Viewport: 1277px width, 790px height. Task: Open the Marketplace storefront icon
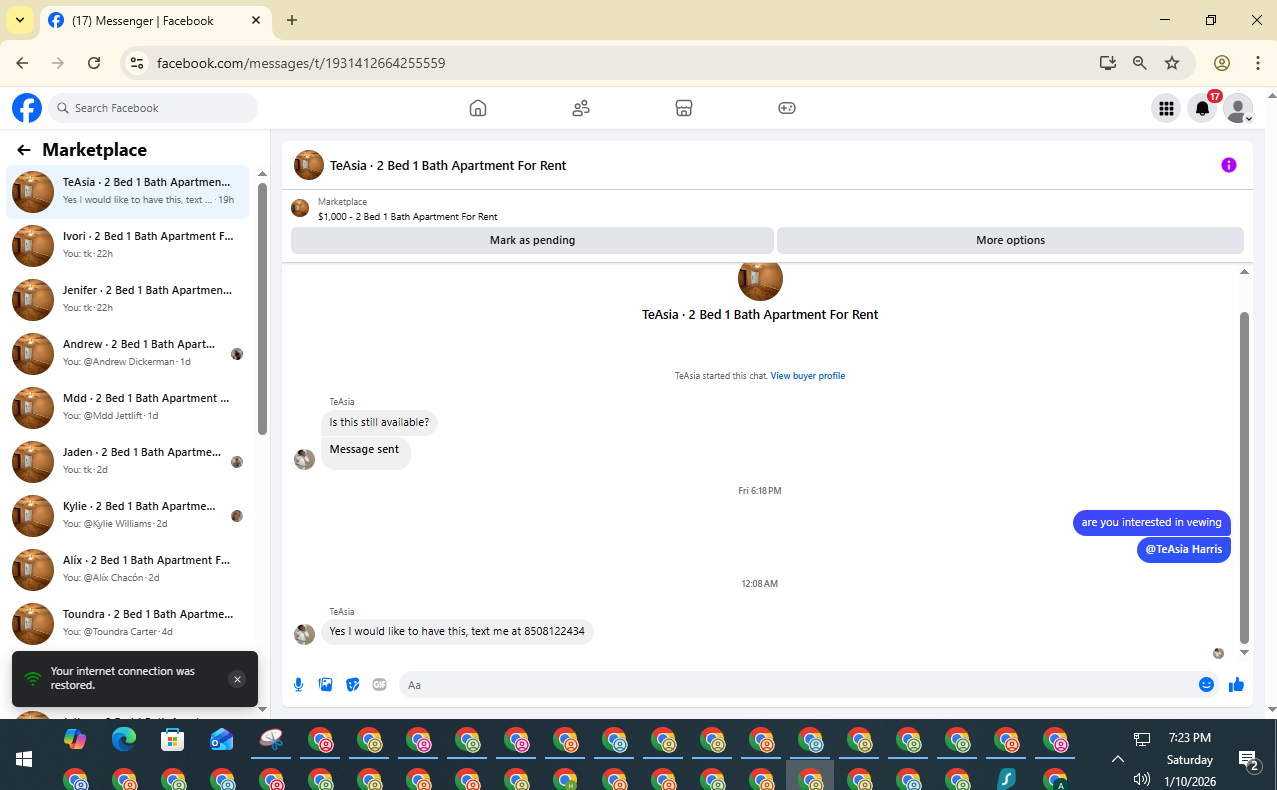(x=684, y=108)
